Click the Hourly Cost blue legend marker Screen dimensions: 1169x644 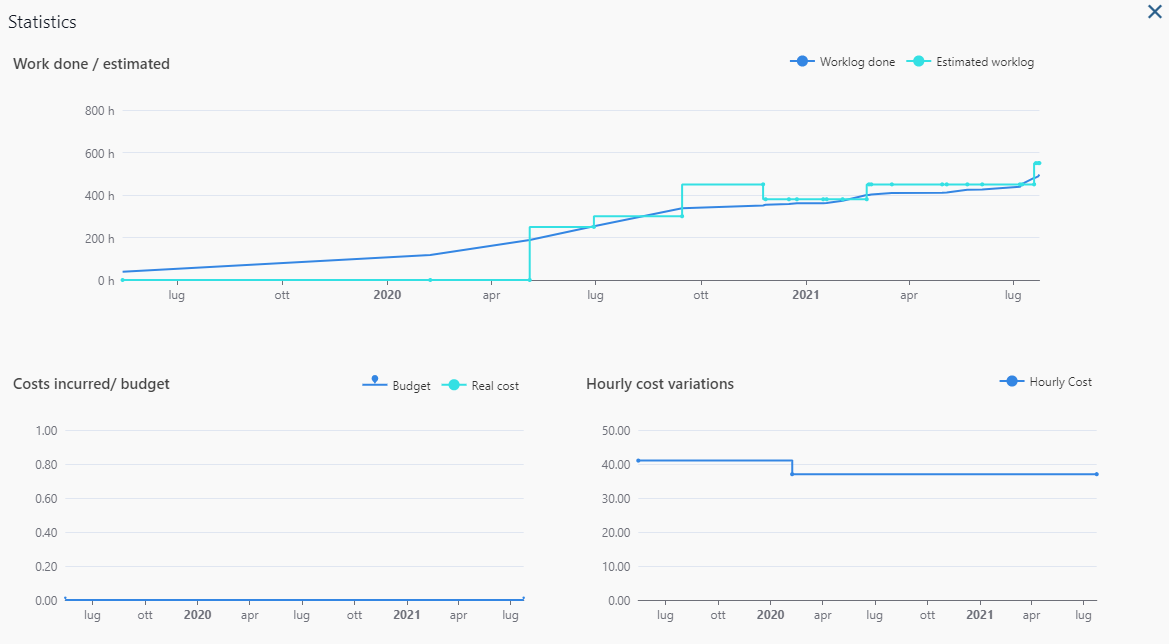pos(1012,382)
